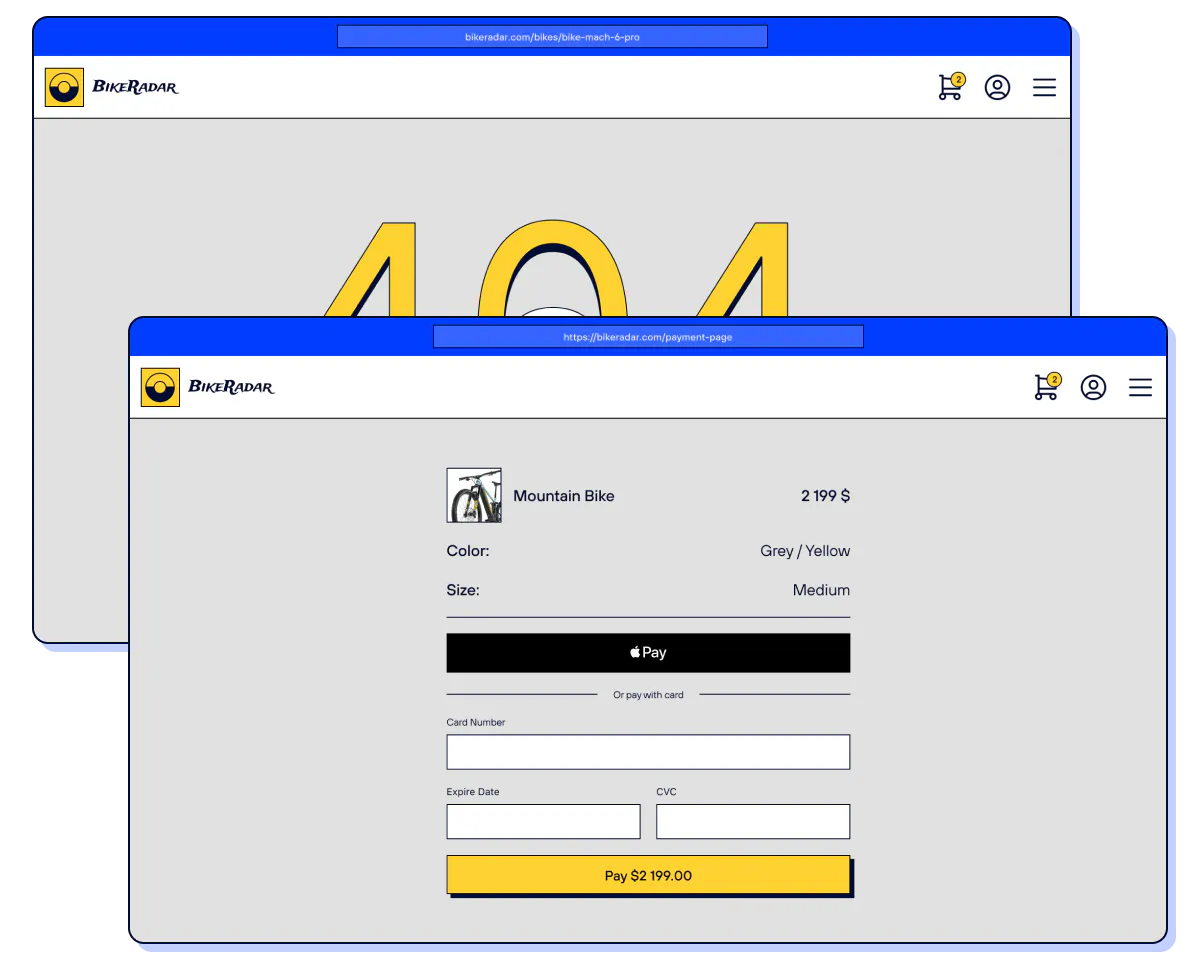
Task: Click the BikeRadar wordmark in the 404 window
Action: click(135, 87)
